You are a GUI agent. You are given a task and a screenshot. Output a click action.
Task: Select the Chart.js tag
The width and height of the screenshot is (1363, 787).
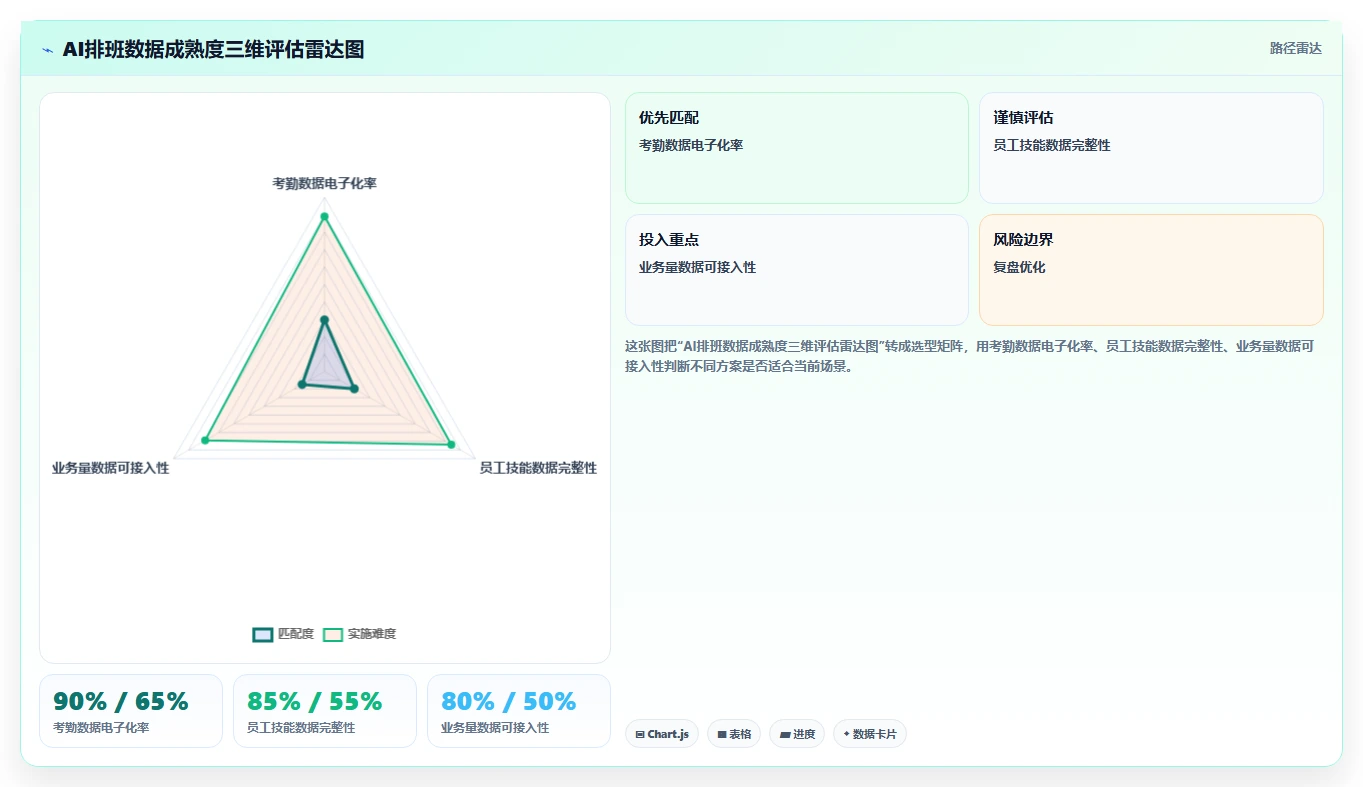click(x=662, y=734)
